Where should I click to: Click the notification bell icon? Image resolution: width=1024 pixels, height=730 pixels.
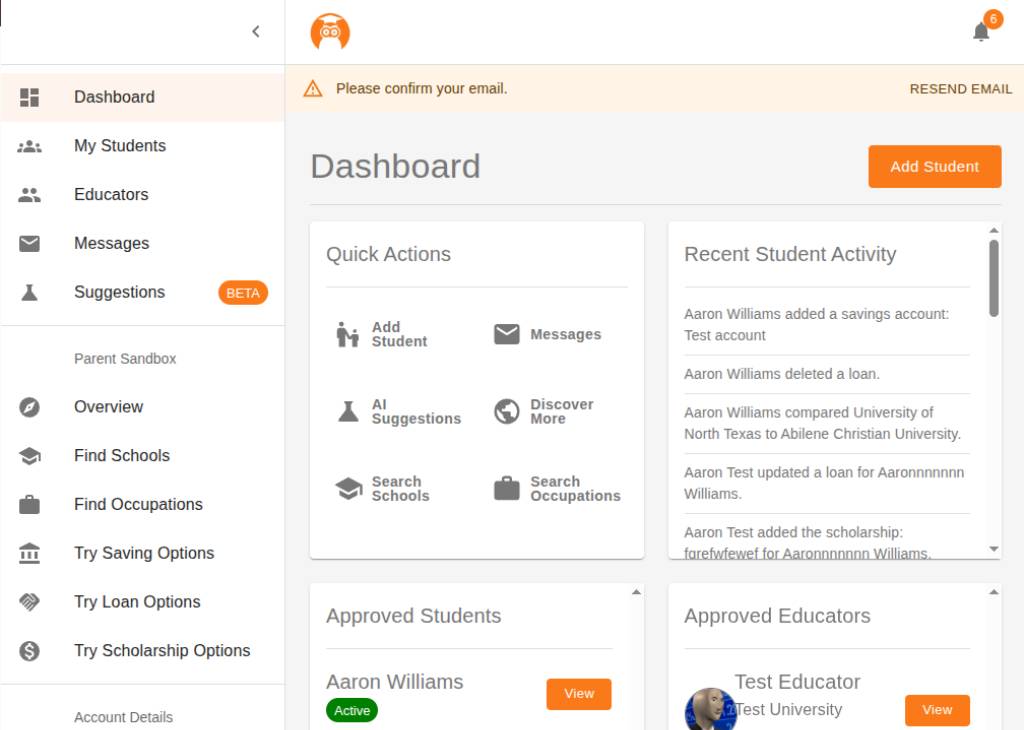tap(981, 32)
